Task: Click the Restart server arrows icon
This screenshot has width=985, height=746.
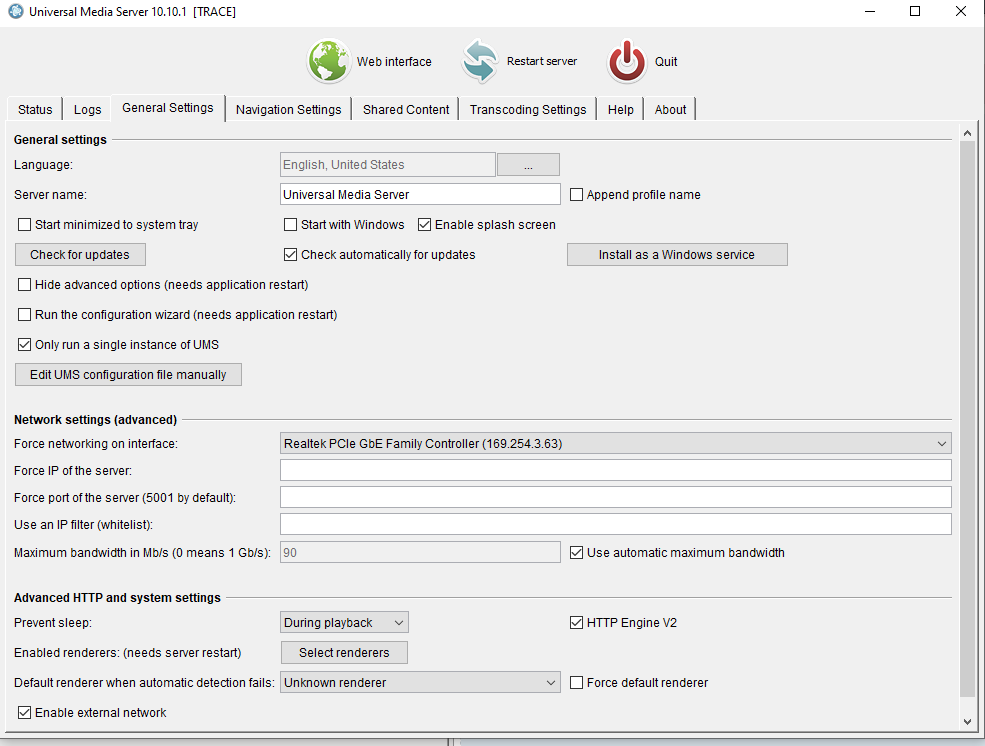Action: (480, 61)
